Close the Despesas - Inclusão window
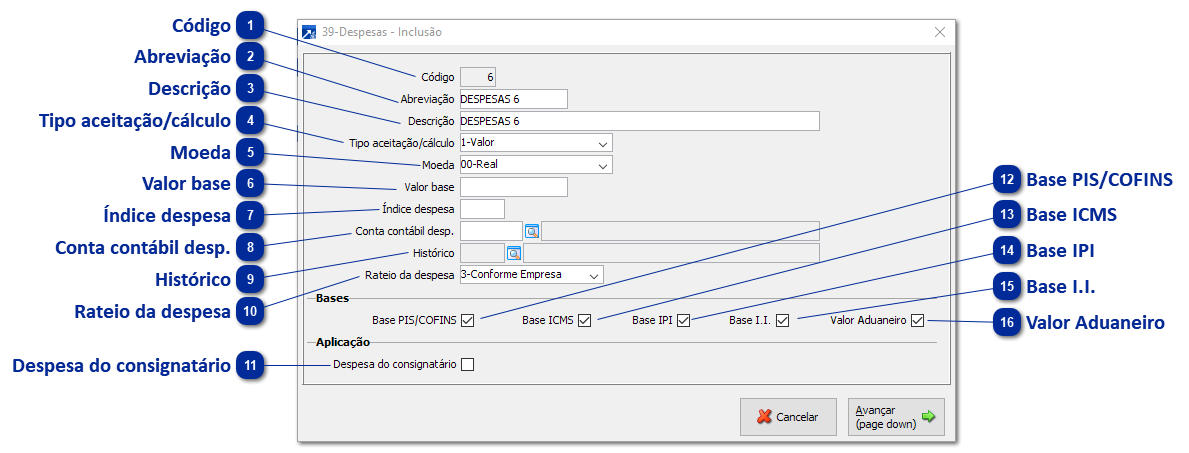The width and height of the screenshot is (1189, 453). (940, 33)
